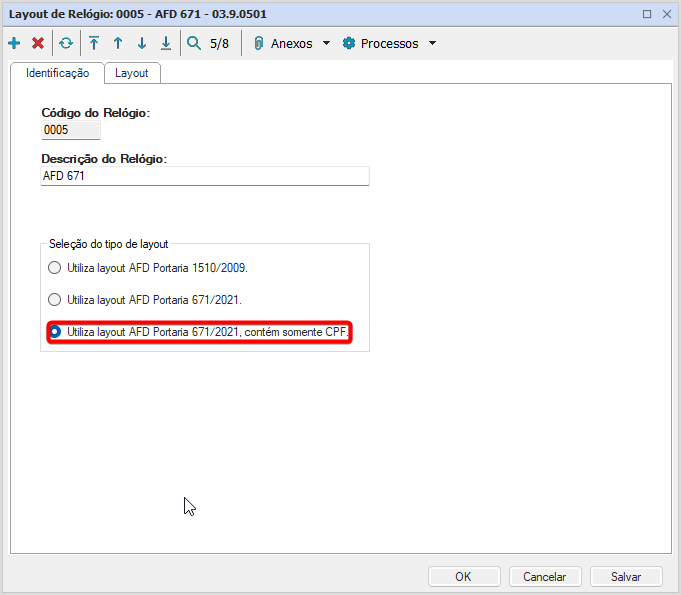This screenshot has height=595, width=681.
Task: Click the Processos label in the toolbar
Action: [390, 43]
